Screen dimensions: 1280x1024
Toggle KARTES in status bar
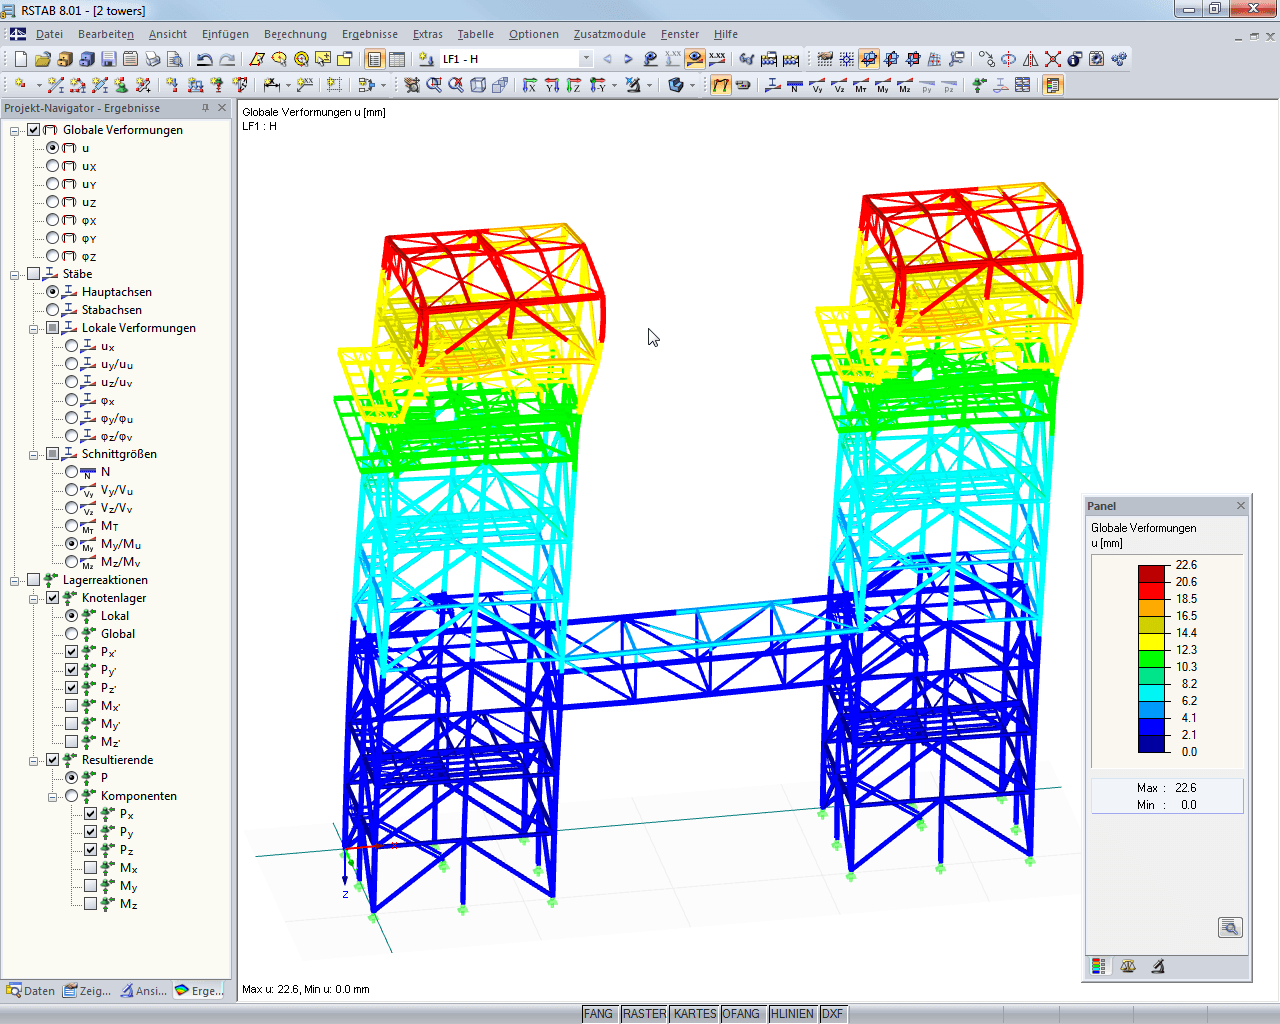695,1014
